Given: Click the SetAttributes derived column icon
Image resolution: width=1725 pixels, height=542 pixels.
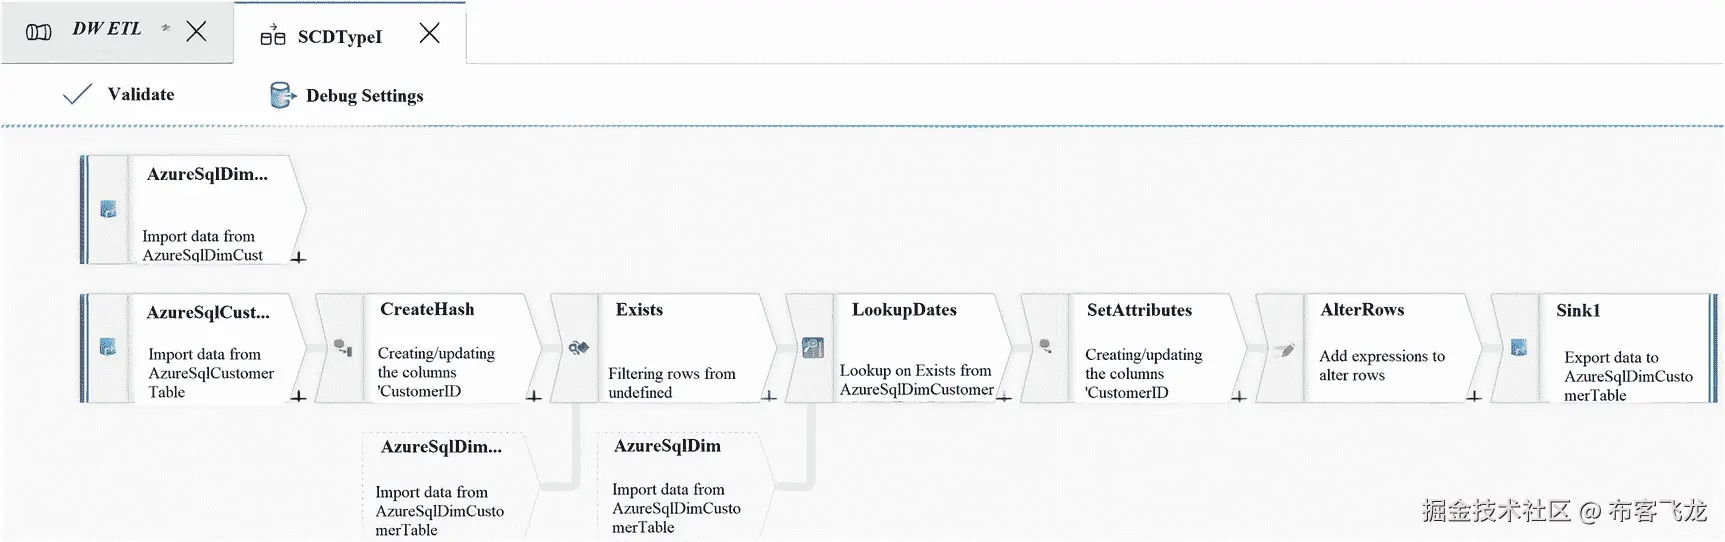Looking at the screenshot, I should point(1045,346).
